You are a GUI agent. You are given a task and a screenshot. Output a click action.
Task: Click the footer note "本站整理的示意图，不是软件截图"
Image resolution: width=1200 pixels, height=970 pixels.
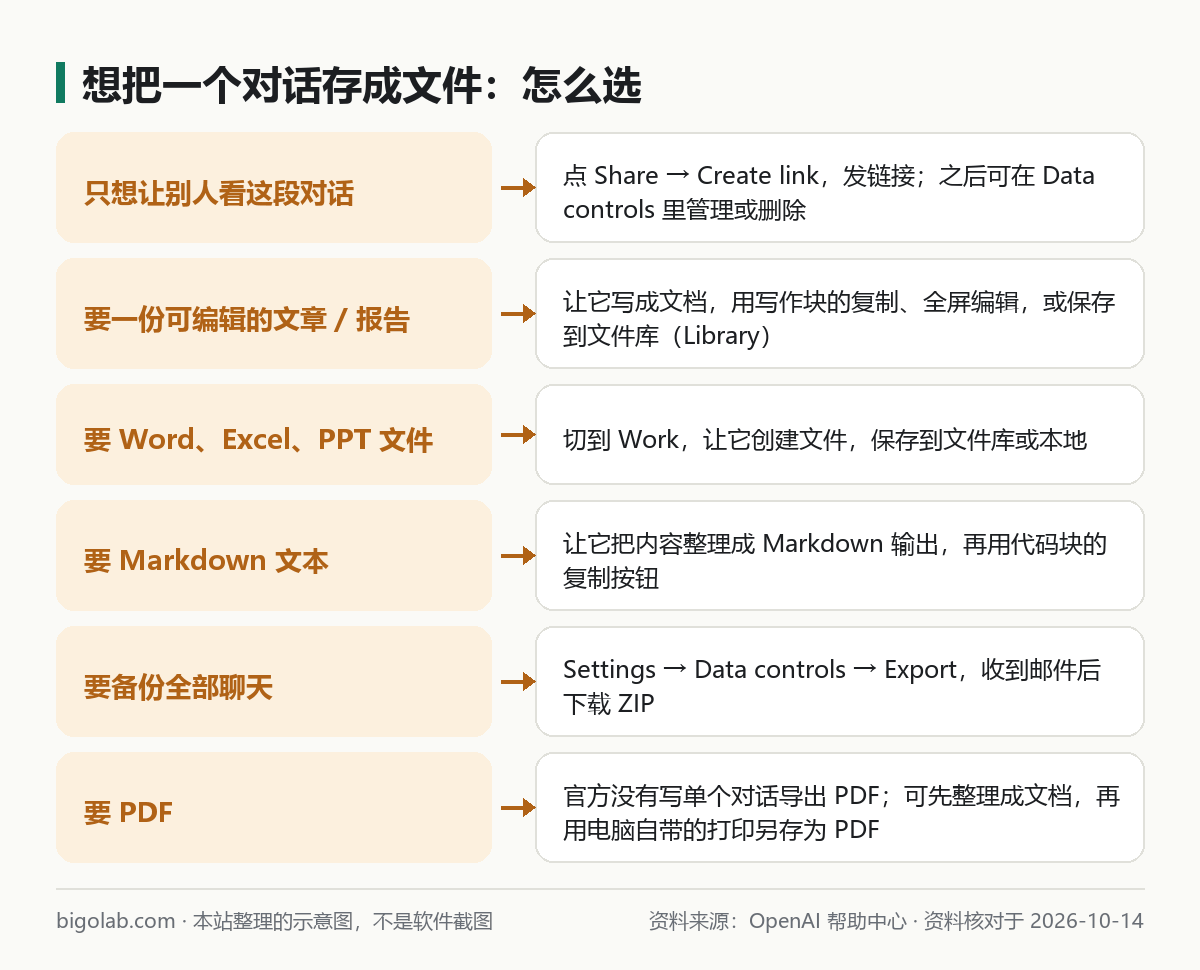[343, 921]
